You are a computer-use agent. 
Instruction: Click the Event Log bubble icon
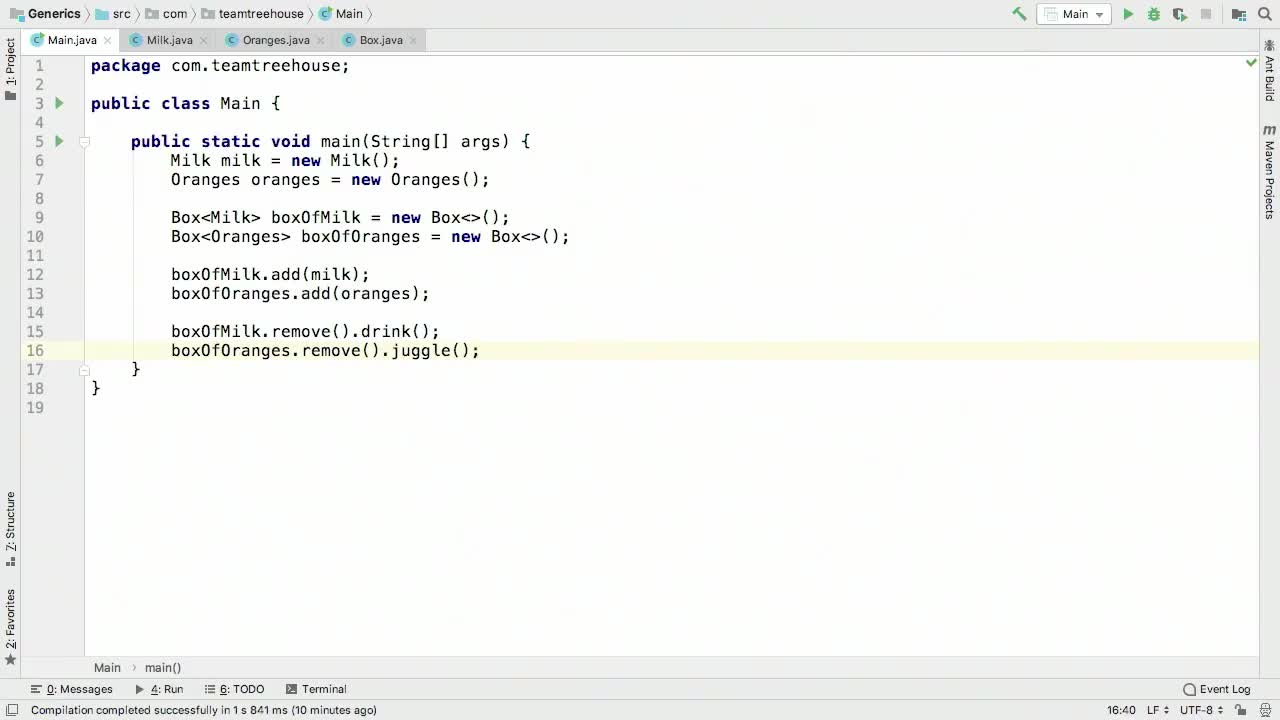(x=1189, y=689)
